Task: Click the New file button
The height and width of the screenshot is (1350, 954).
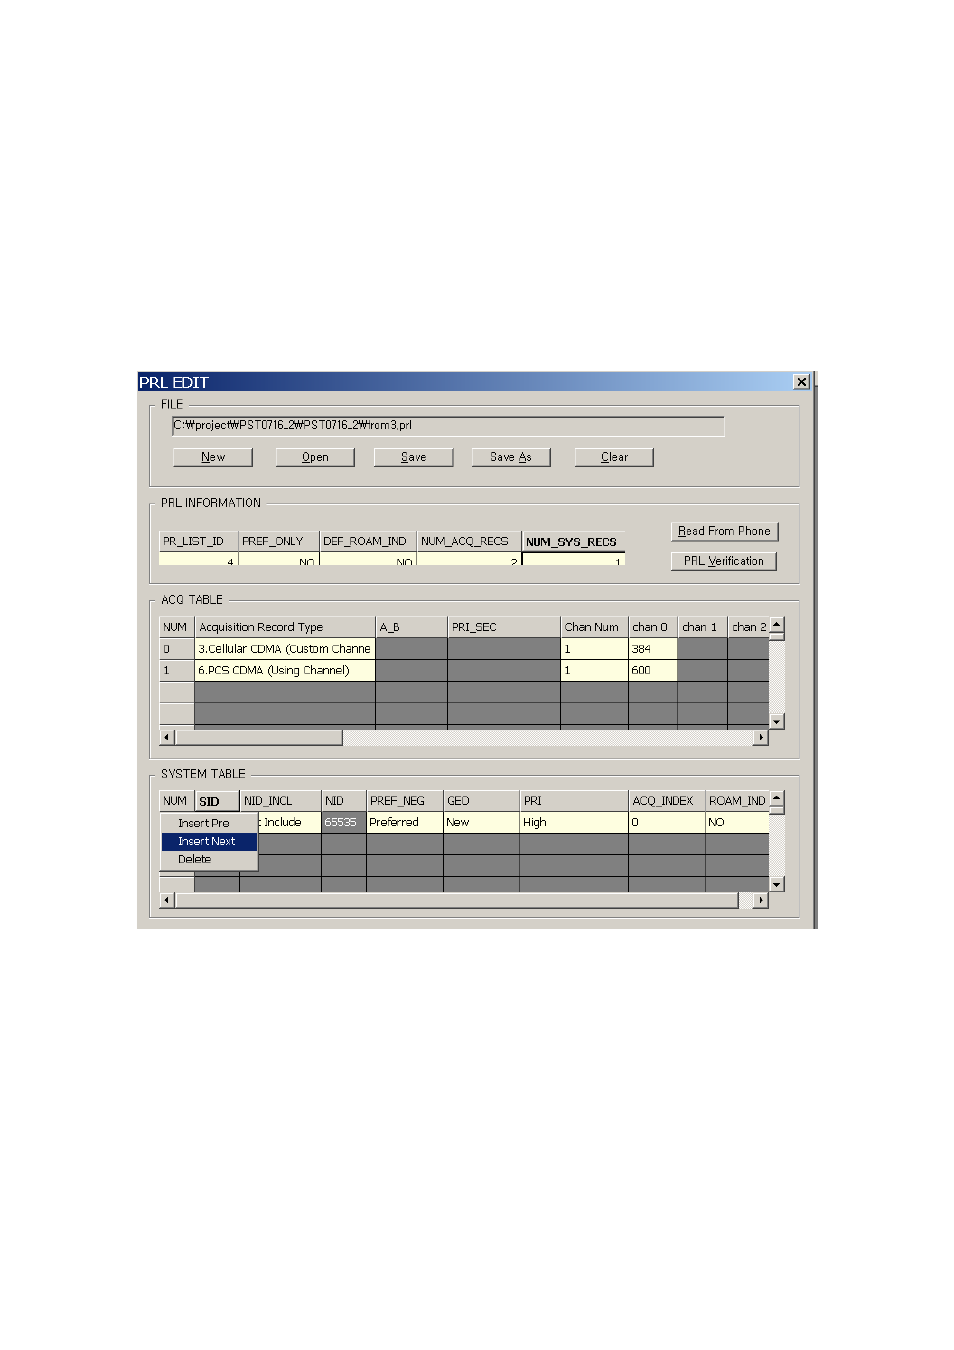Action: [212, 457]
